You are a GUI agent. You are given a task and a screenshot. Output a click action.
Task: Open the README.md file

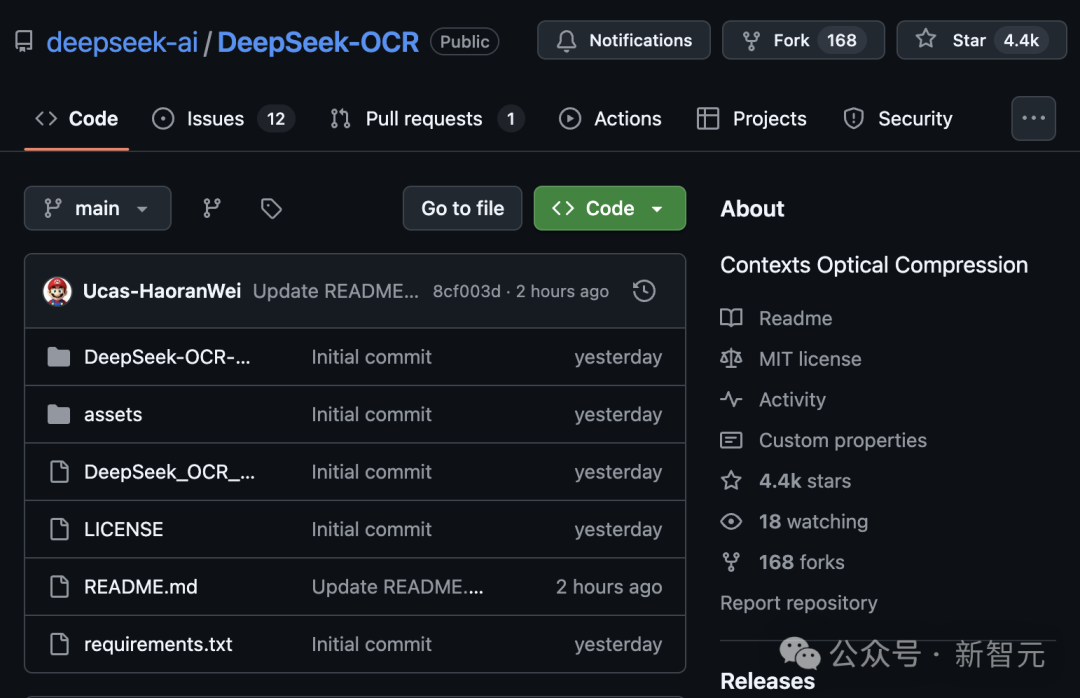(x=141, y=586)
